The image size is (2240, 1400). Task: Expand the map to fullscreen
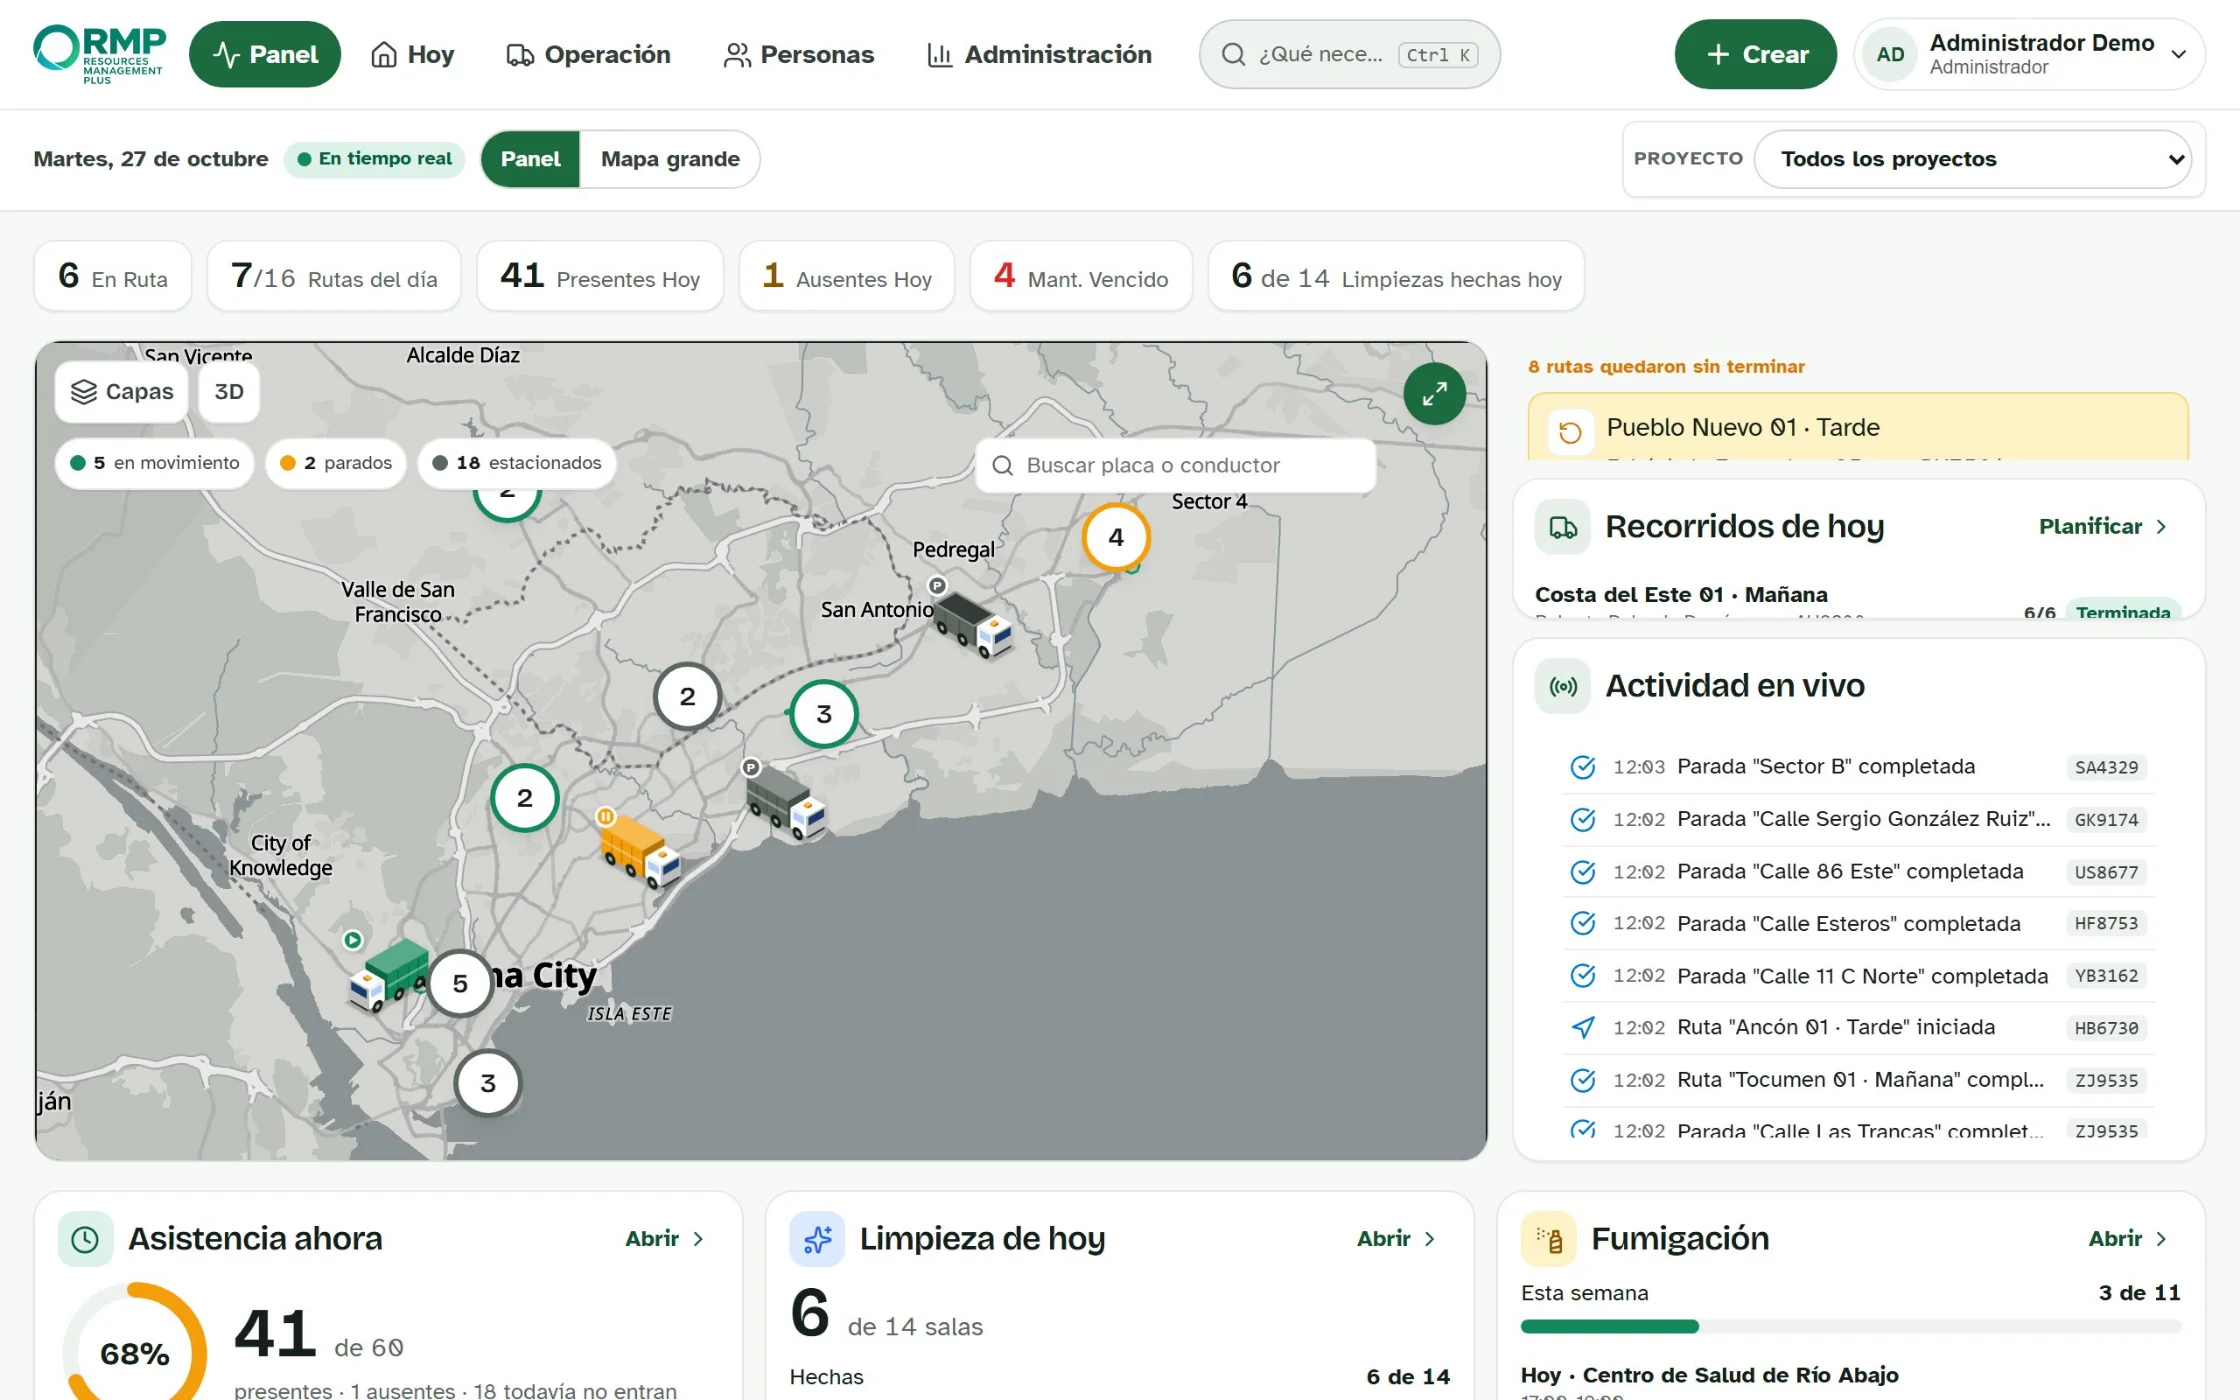tap(1434, 394)
